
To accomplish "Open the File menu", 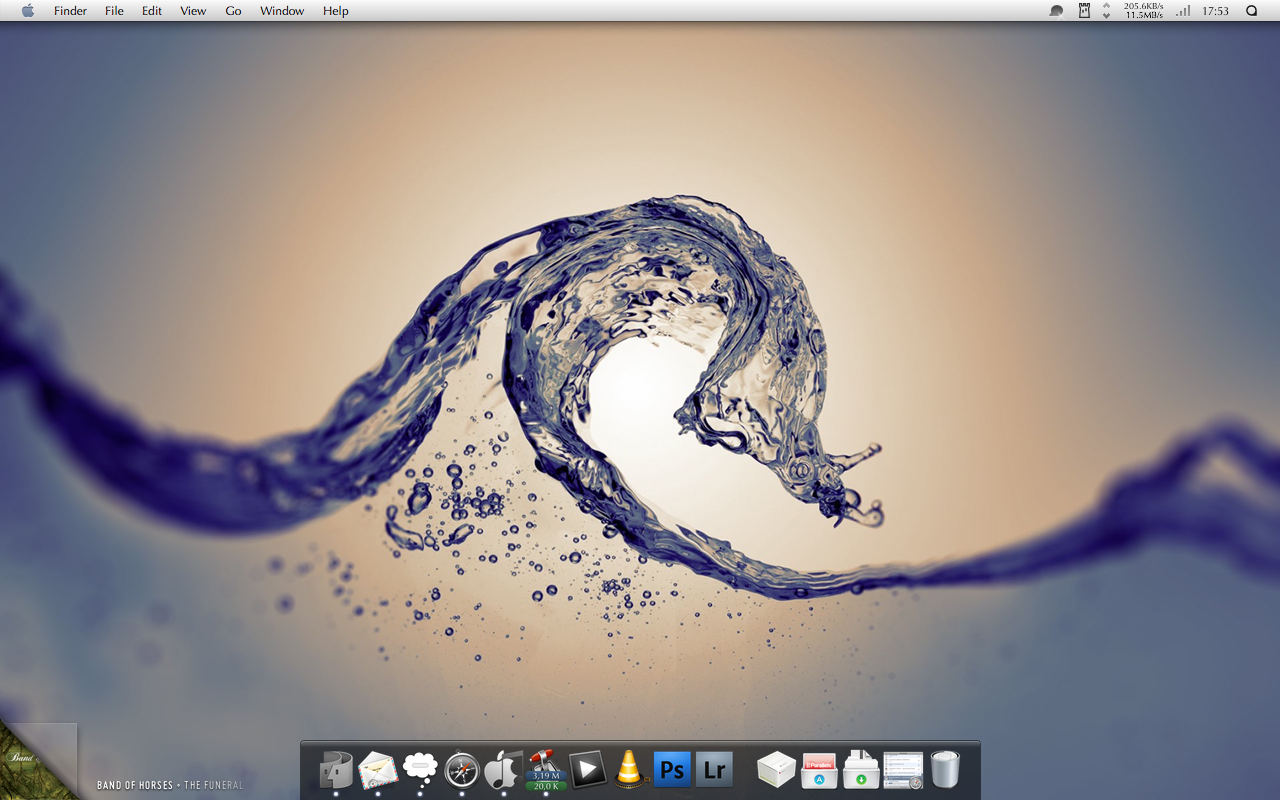I will click(x=114, y=11).
